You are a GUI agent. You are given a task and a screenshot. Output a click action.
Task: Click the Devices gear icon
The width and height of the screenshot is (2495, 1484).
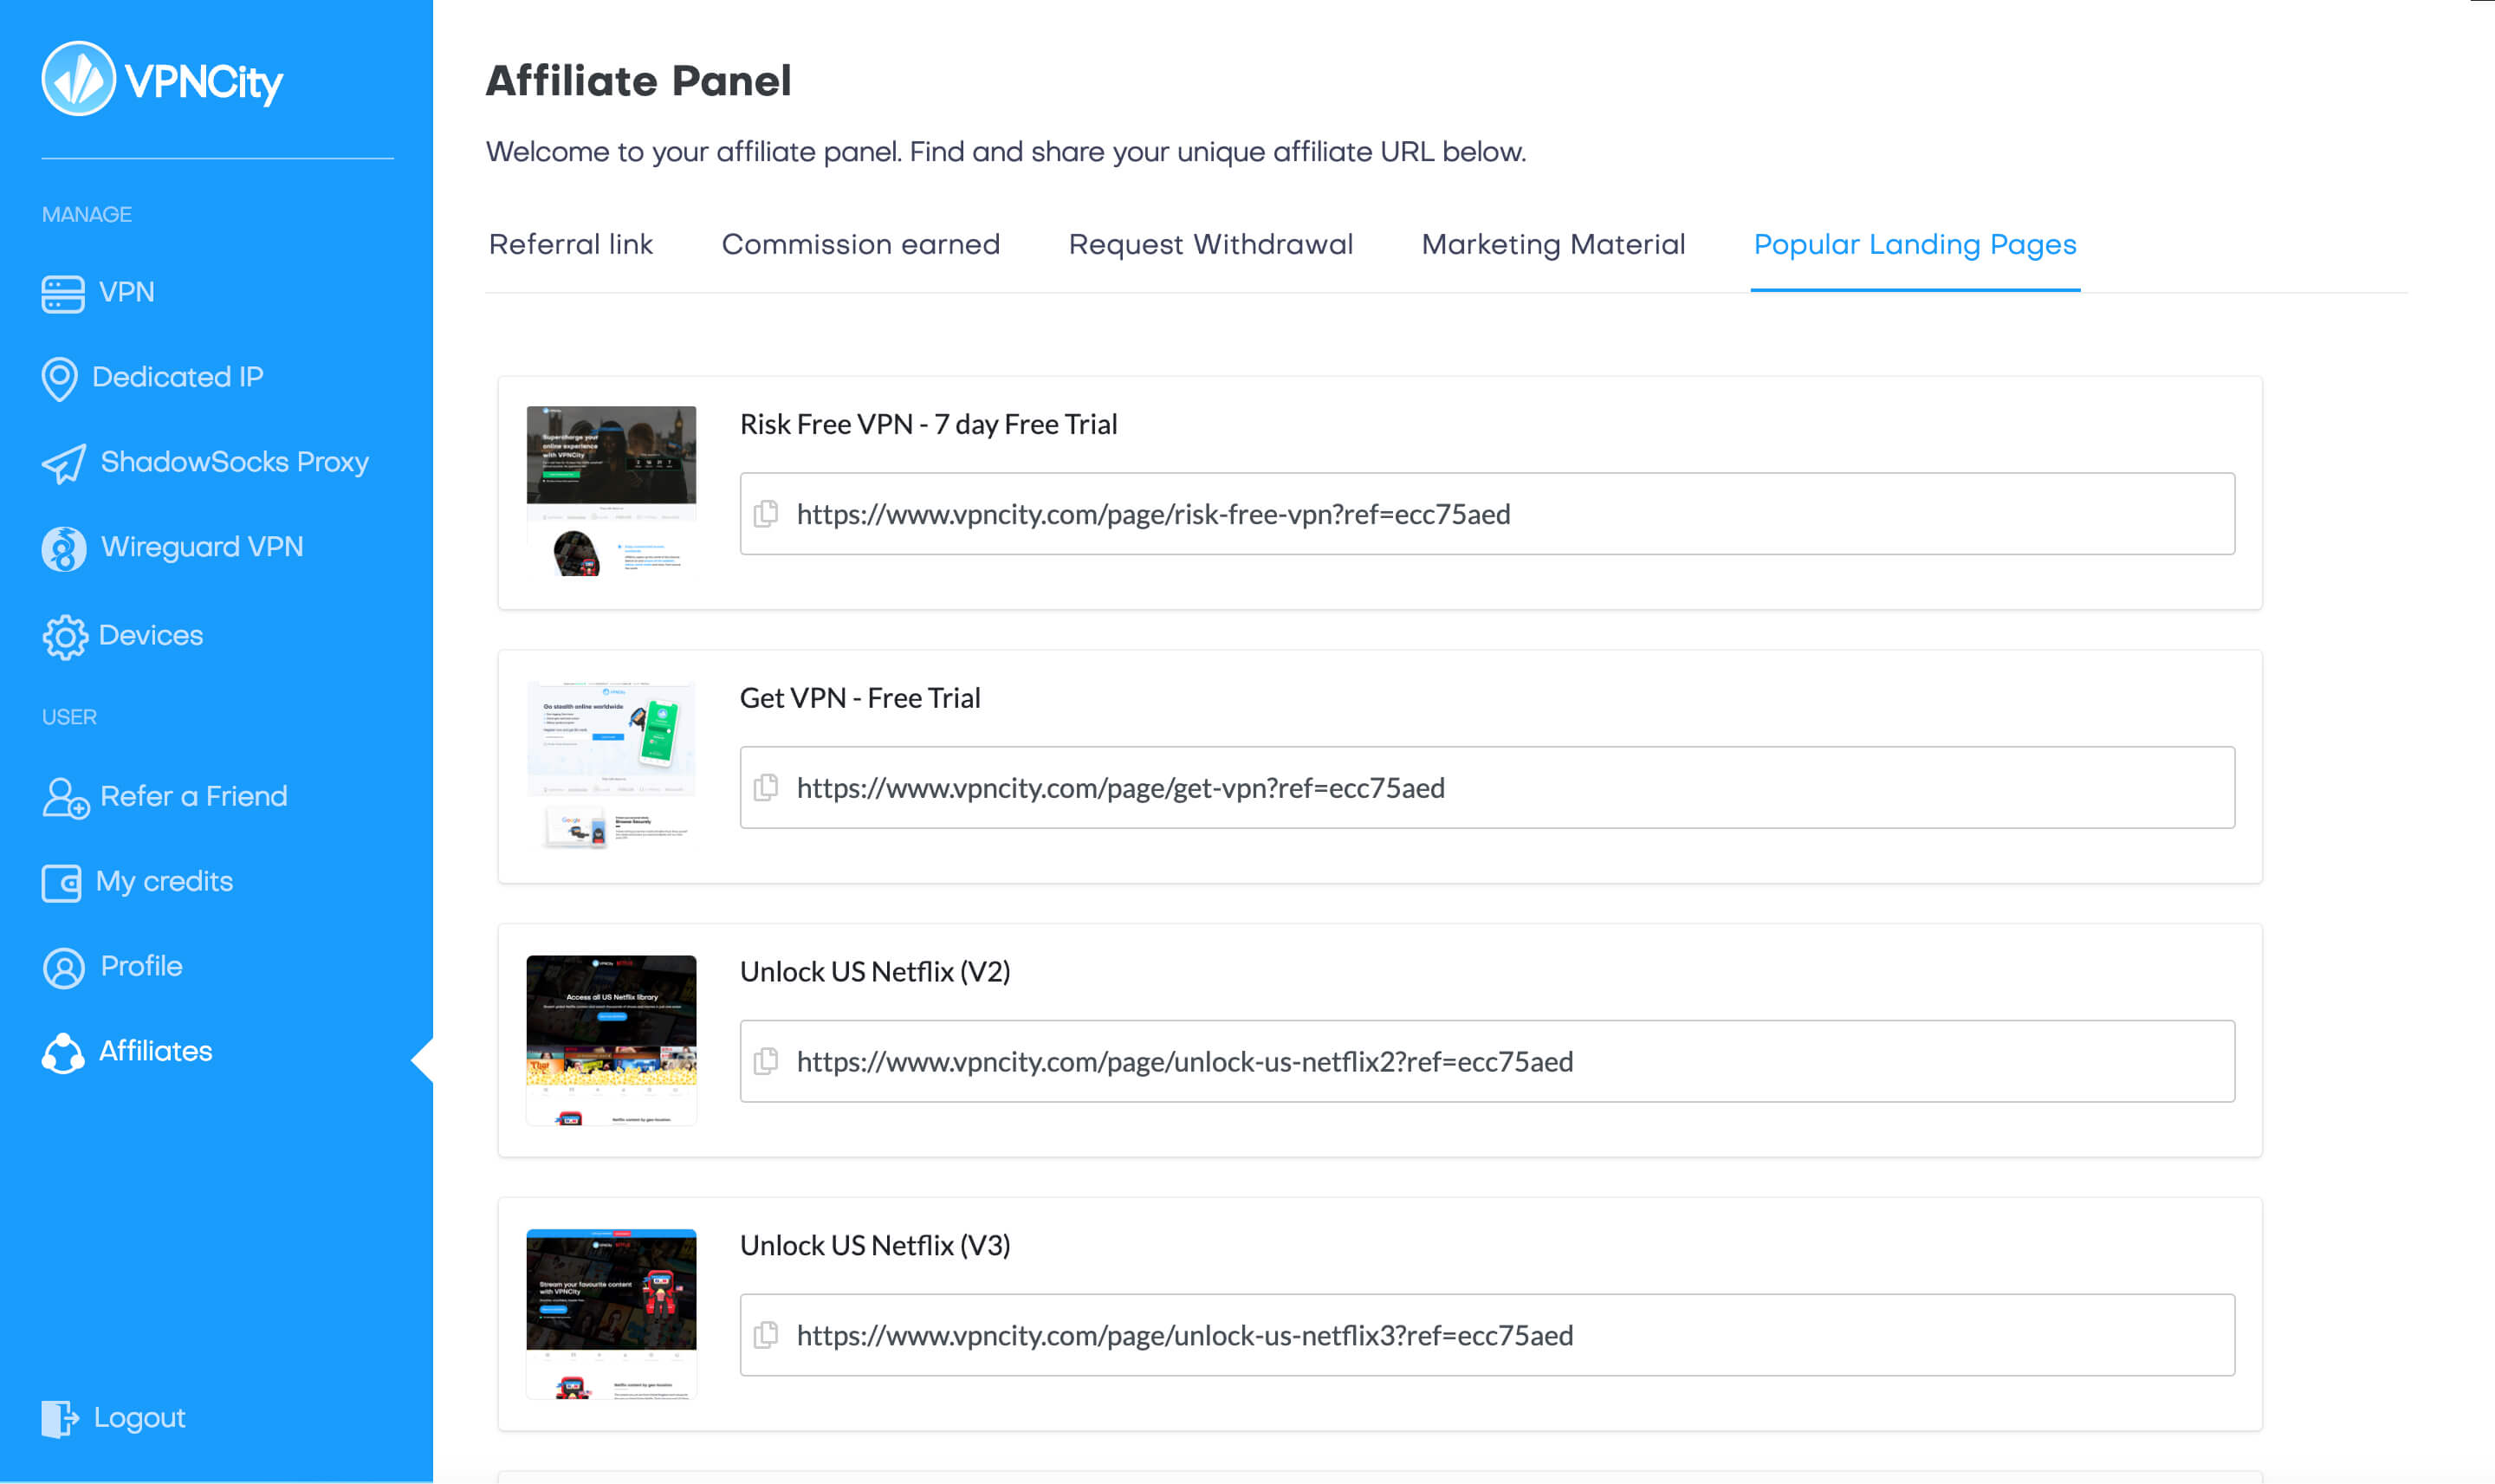coord(64,637)
